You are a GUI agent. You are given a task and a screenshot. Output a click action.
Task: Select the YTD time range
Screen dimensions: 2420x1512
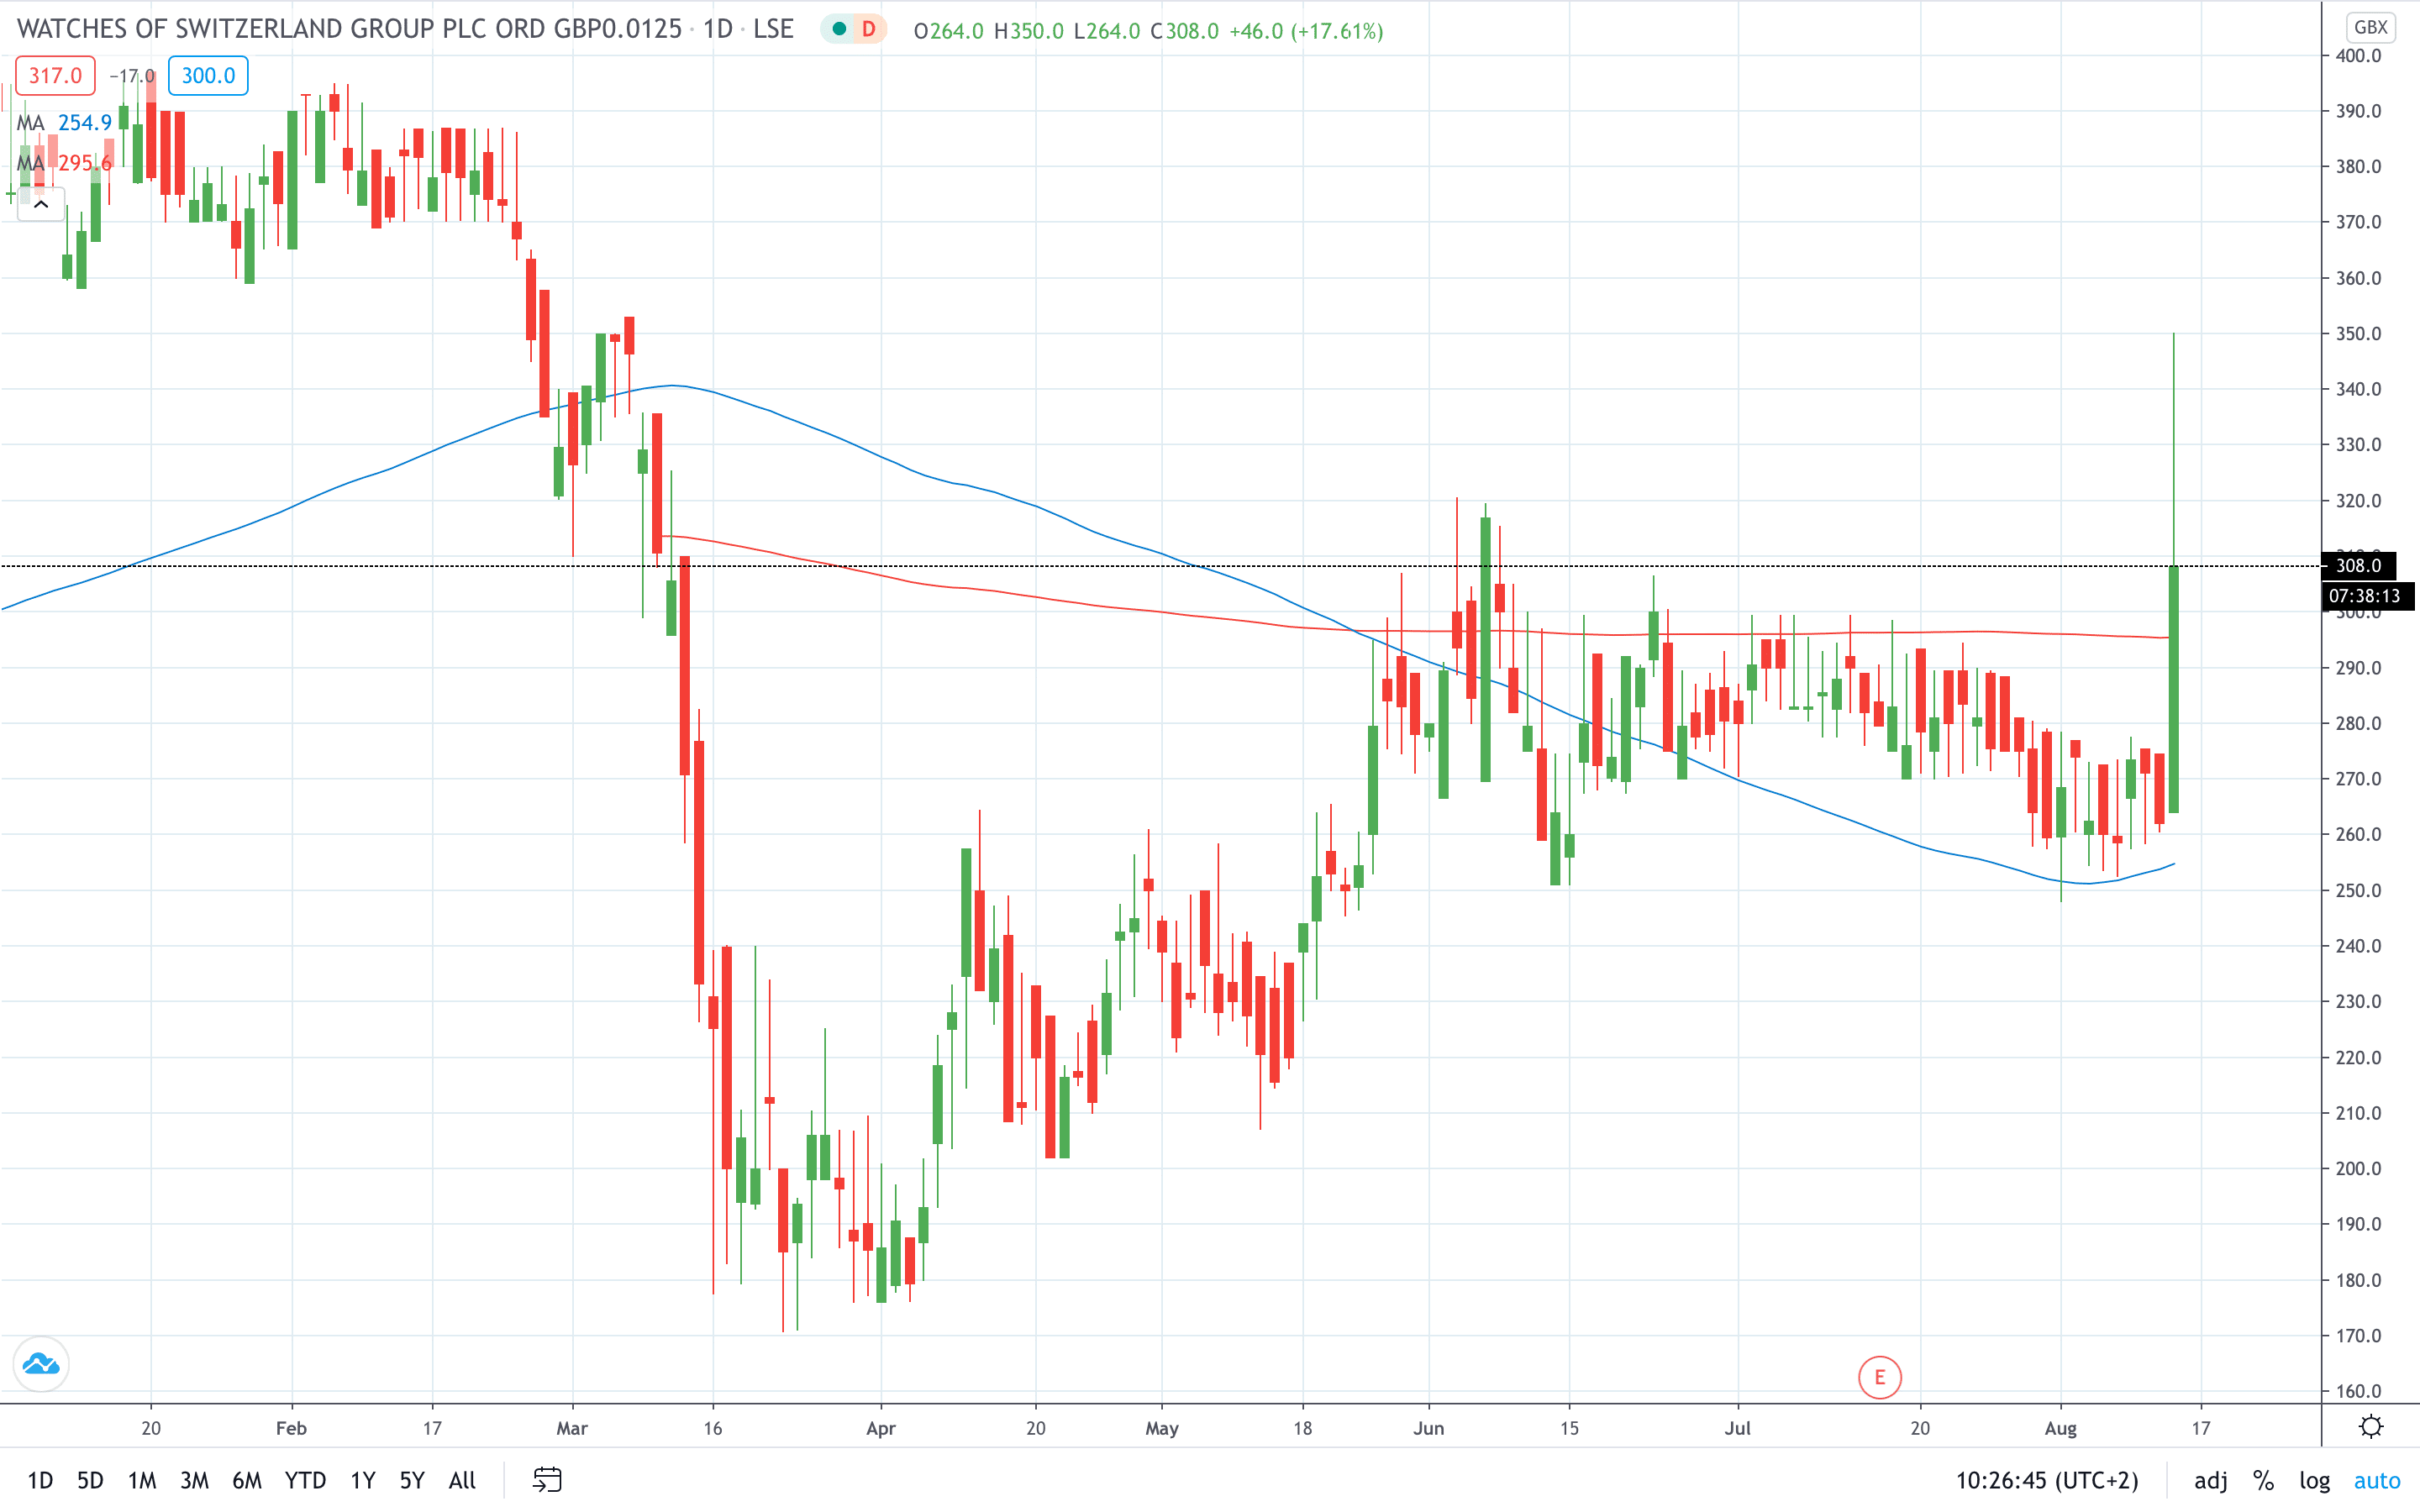305,1481
